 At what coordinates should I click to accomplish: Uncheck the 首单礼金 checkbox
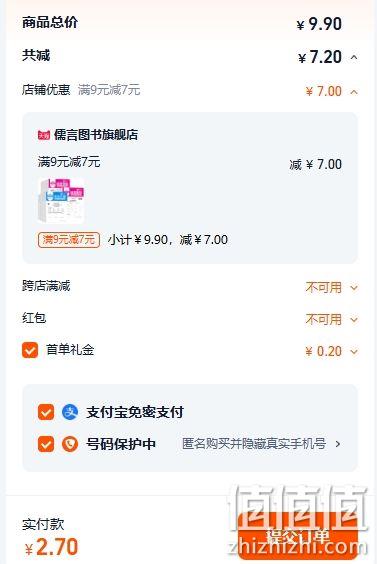[30, 350]
